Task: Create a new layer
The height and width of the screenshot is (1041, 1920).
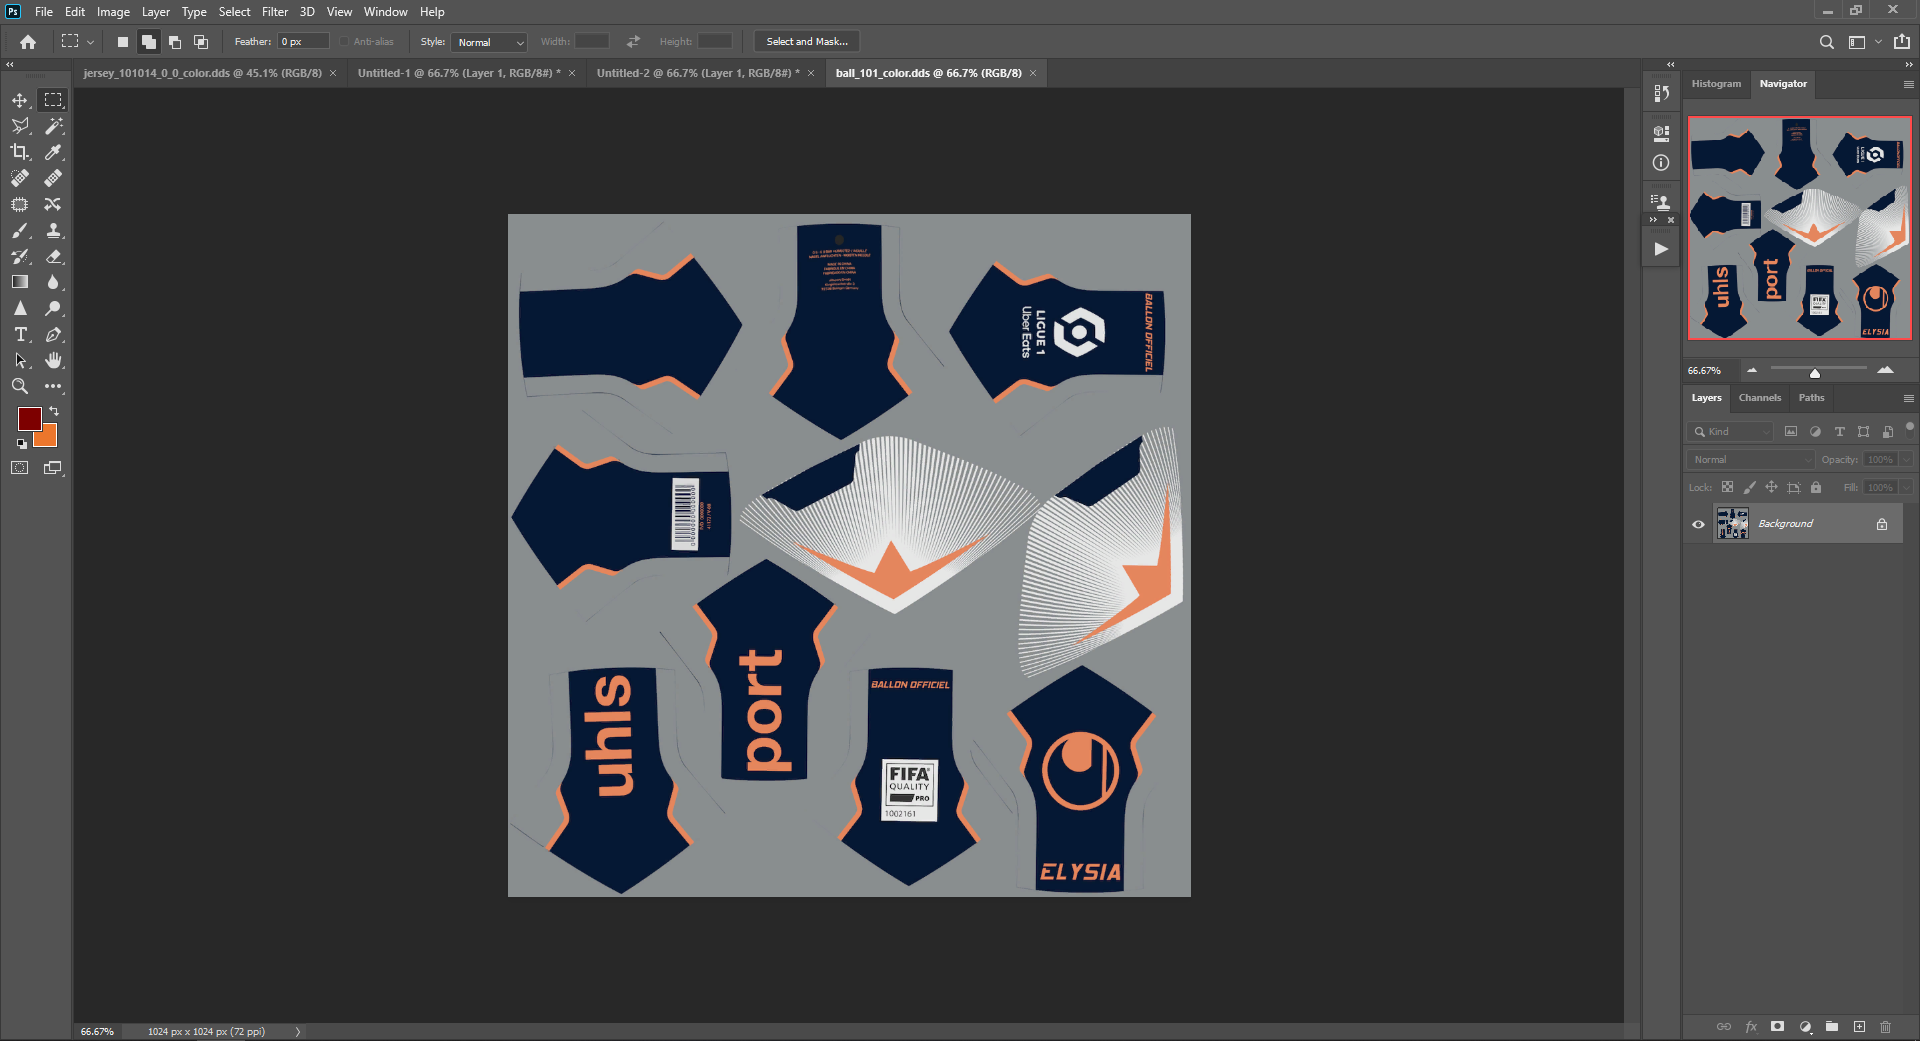Action: (1859, 1027)
